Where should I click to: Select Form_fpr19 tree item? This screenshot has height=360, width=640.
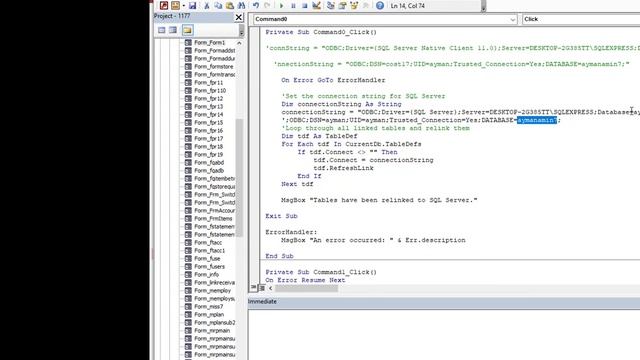[209, 155]
